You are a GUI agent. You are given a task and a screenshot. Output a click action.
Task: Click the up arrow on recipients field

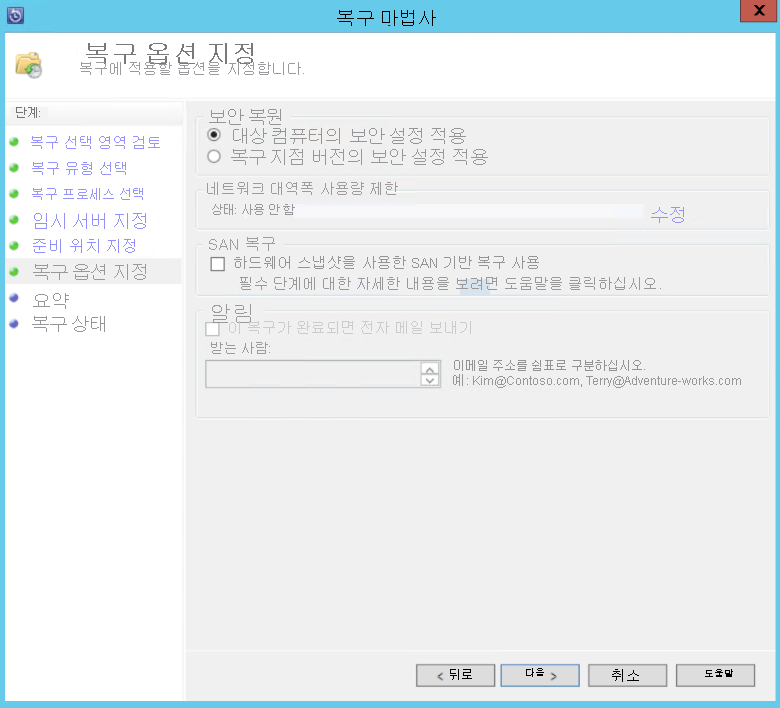(x=430, y=369)
